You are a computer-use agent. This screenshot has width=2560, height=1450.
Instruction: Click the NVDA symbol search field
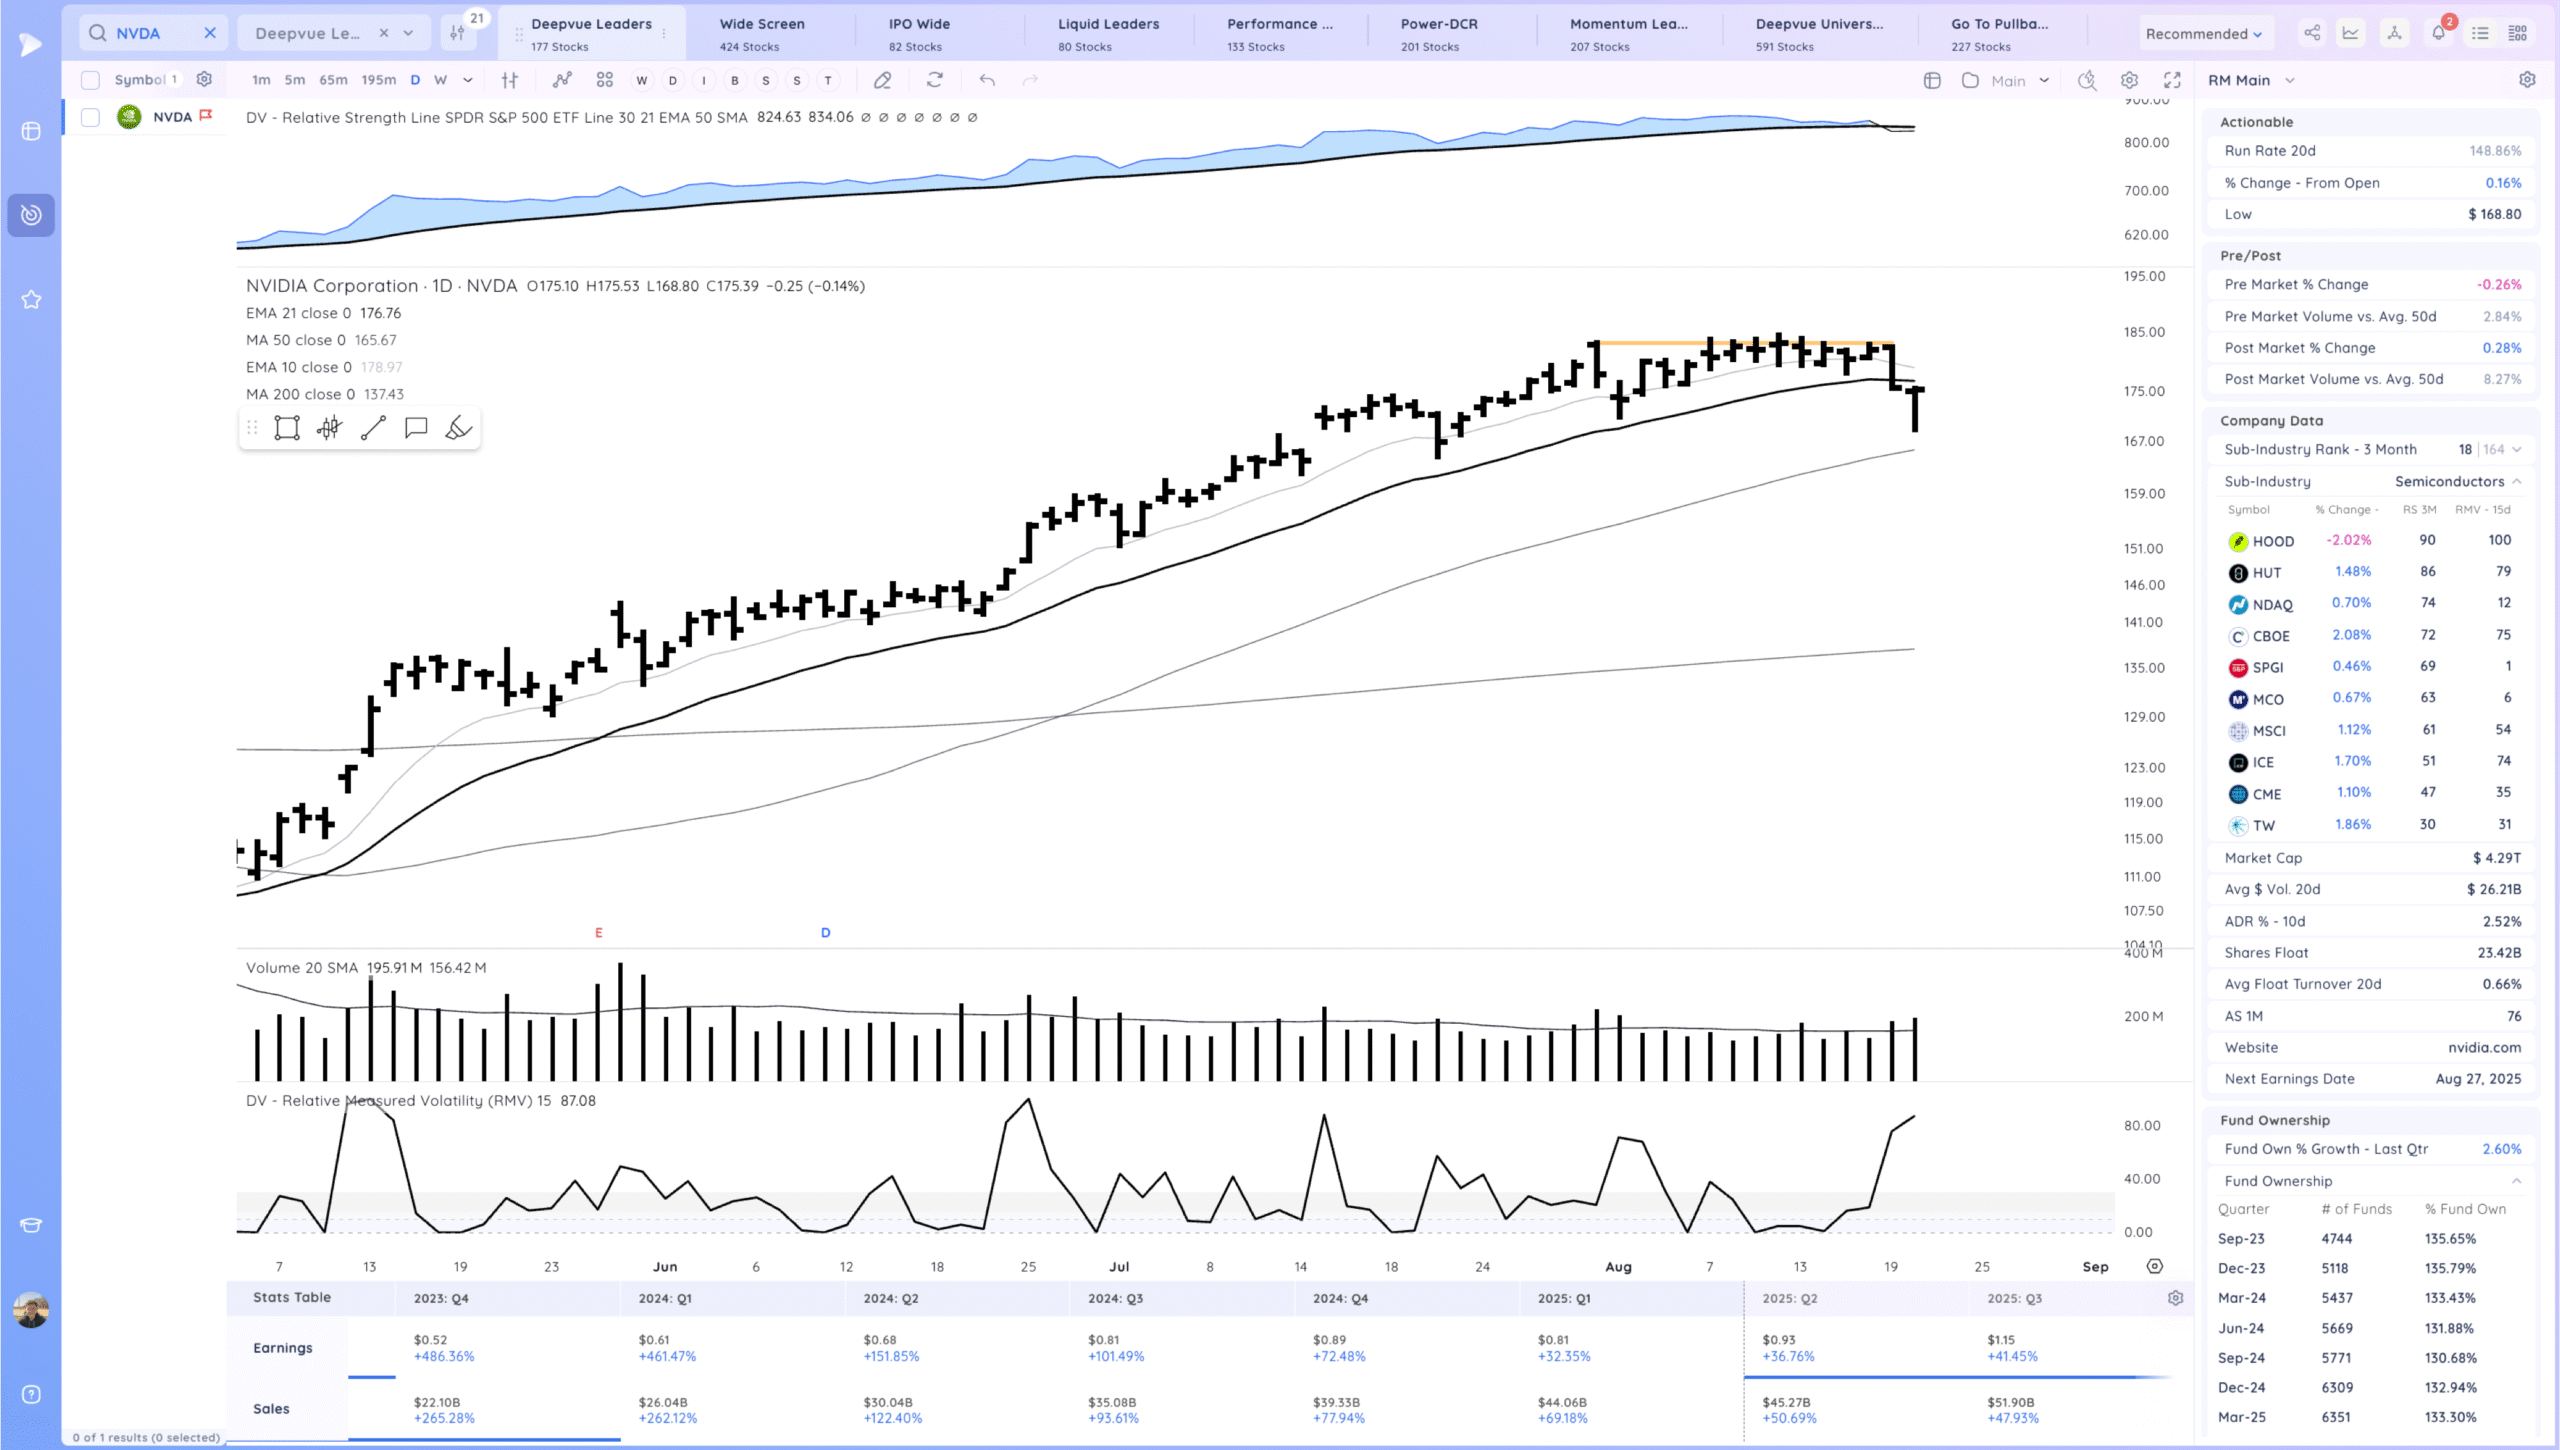point(150,33)
